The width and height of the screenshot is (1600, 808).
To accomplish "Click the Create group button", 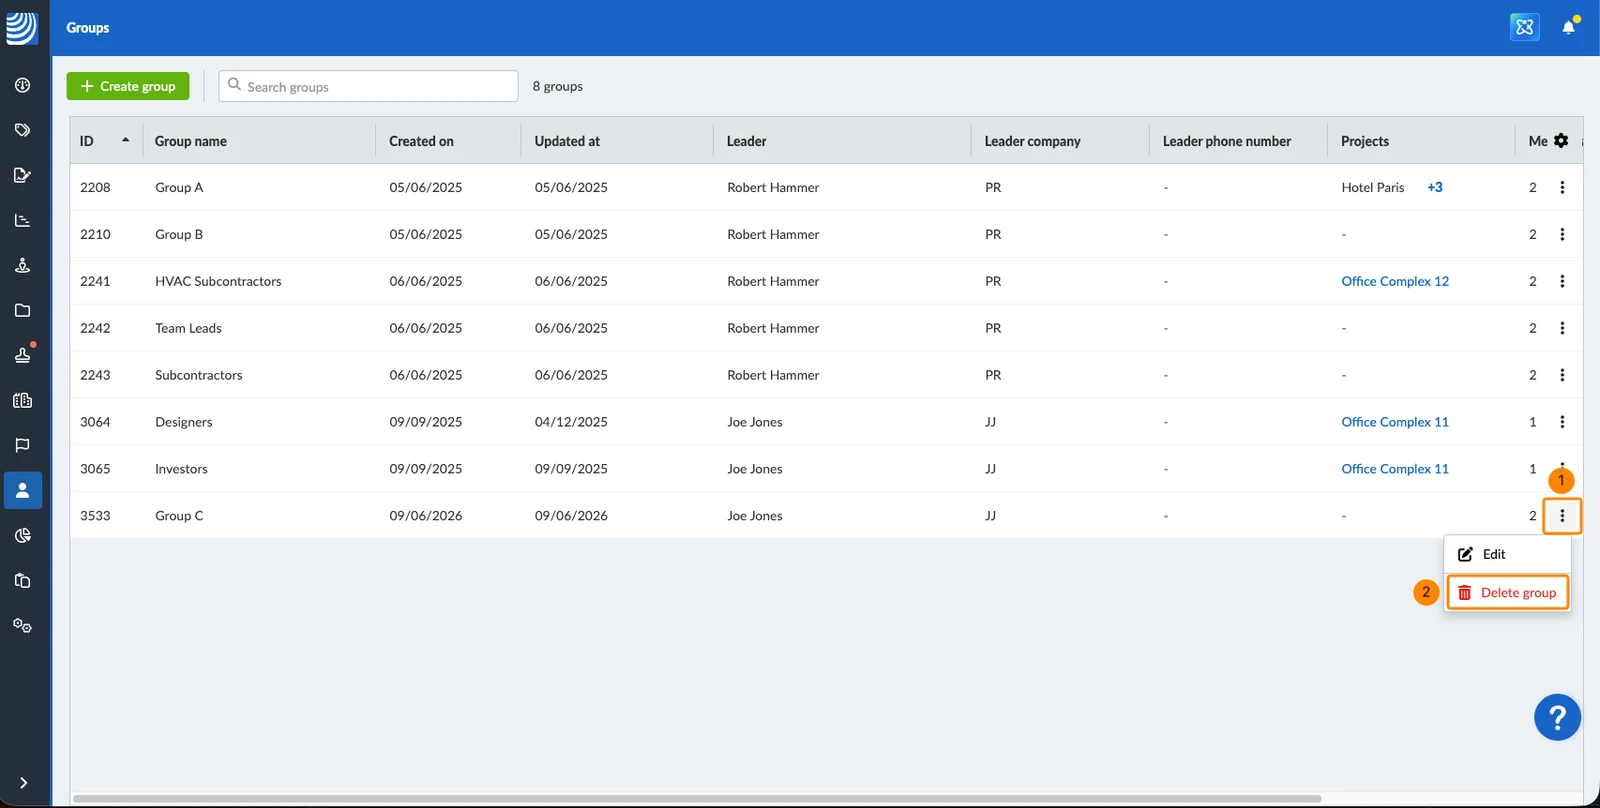I will pos(128,86).
